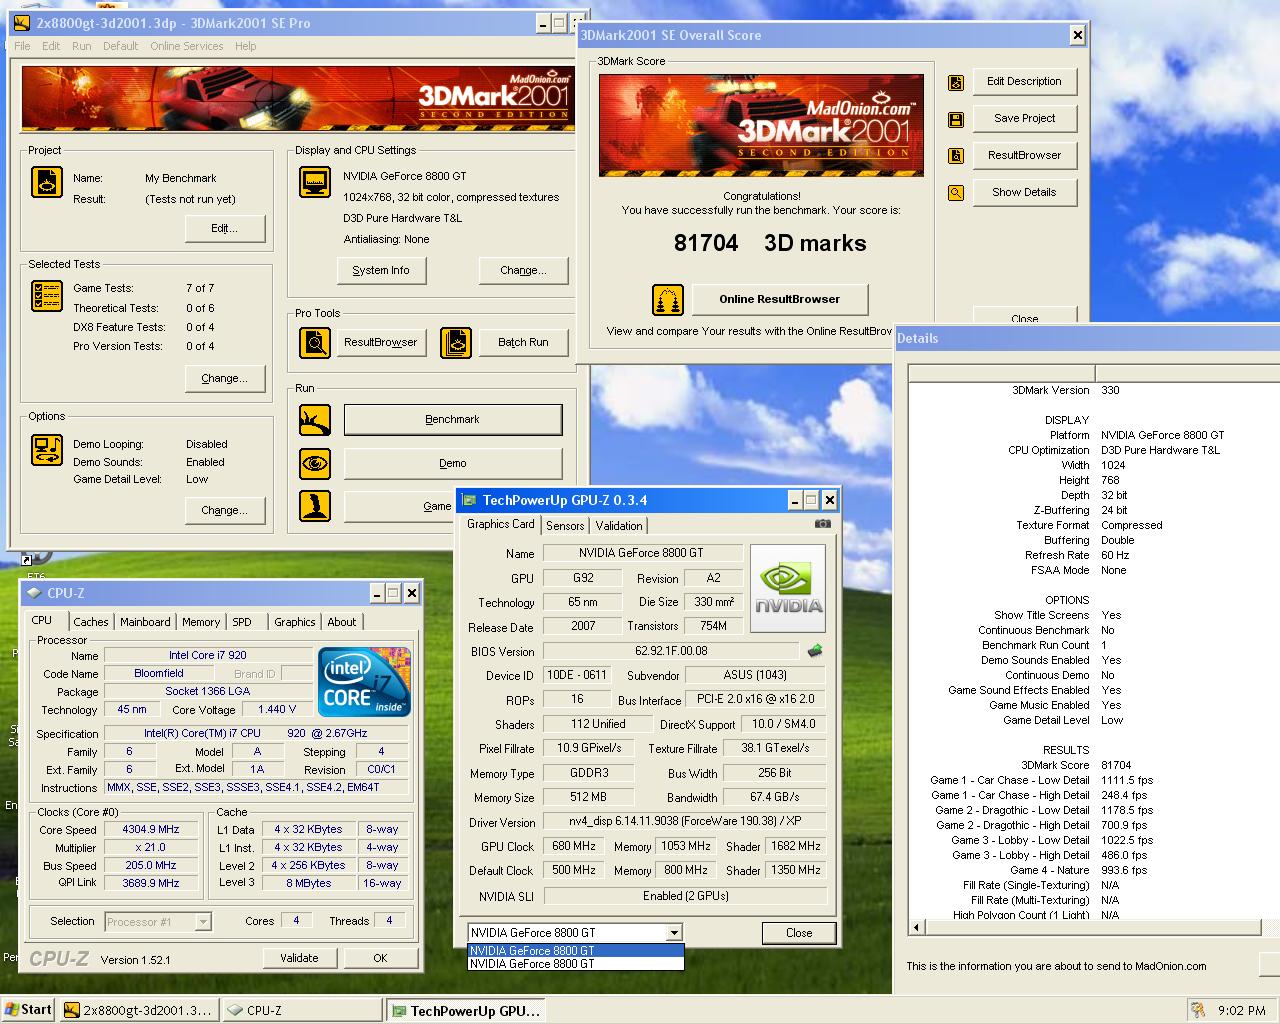Viewport: 1280px width, 1024px height.
Task: Click the System Info button
Action: click(381, 270)
